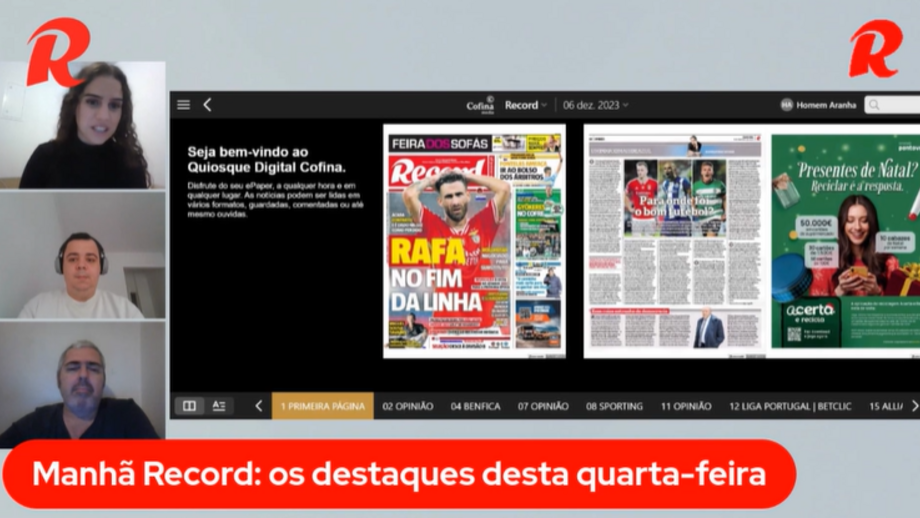
Task: Jump to the 08 Sporting section
Action: (614, 406)
